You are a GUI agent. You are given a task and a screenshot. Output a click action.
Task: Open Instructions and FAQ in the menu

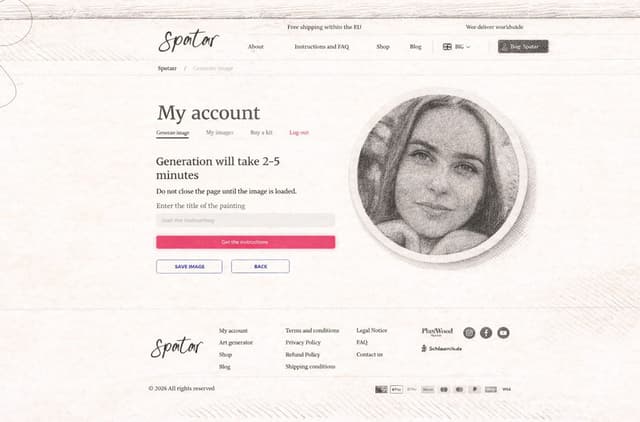click(322, 47)
